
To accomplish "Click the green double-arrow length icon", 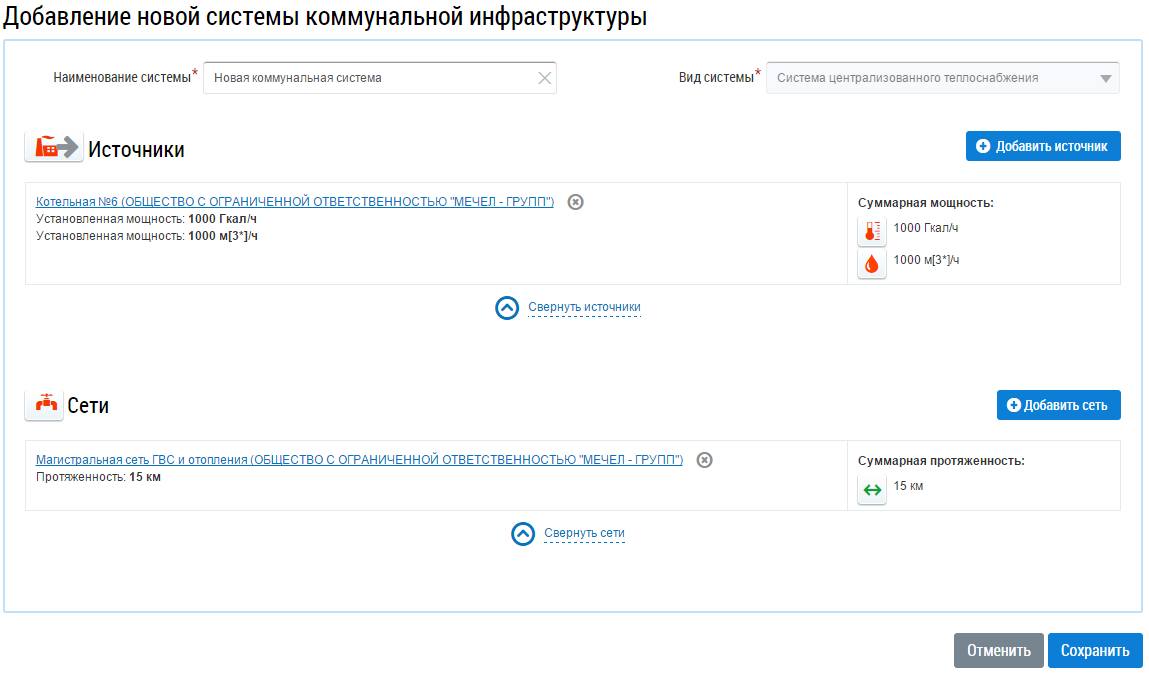I will 872,490.
